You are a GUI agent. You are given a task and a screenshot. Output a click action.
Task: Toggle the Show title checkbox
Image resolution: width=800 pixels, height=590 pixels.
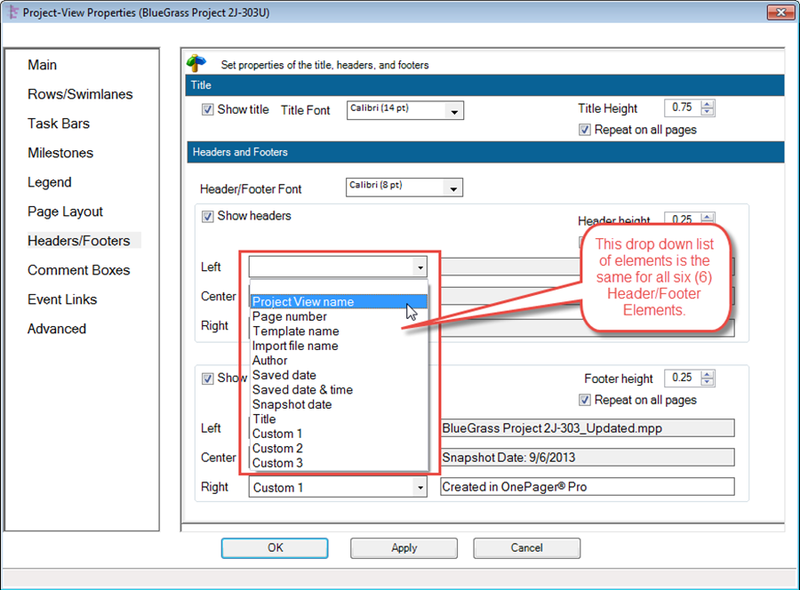coord(208,110)
